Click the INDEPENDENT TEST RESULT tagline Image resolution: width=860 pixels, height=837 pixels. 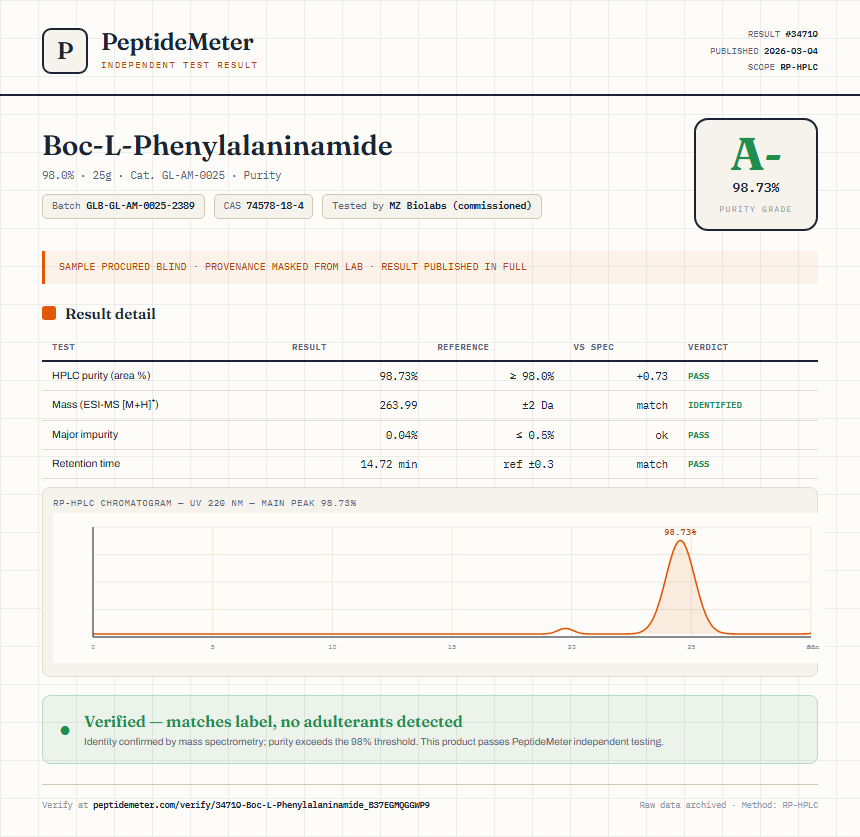tap(179, 65)
